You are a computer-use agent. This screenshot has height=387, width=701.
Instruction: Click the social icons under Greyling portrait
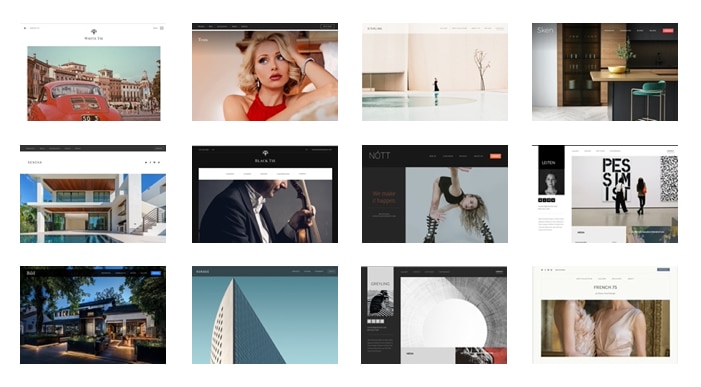(376, 321)
